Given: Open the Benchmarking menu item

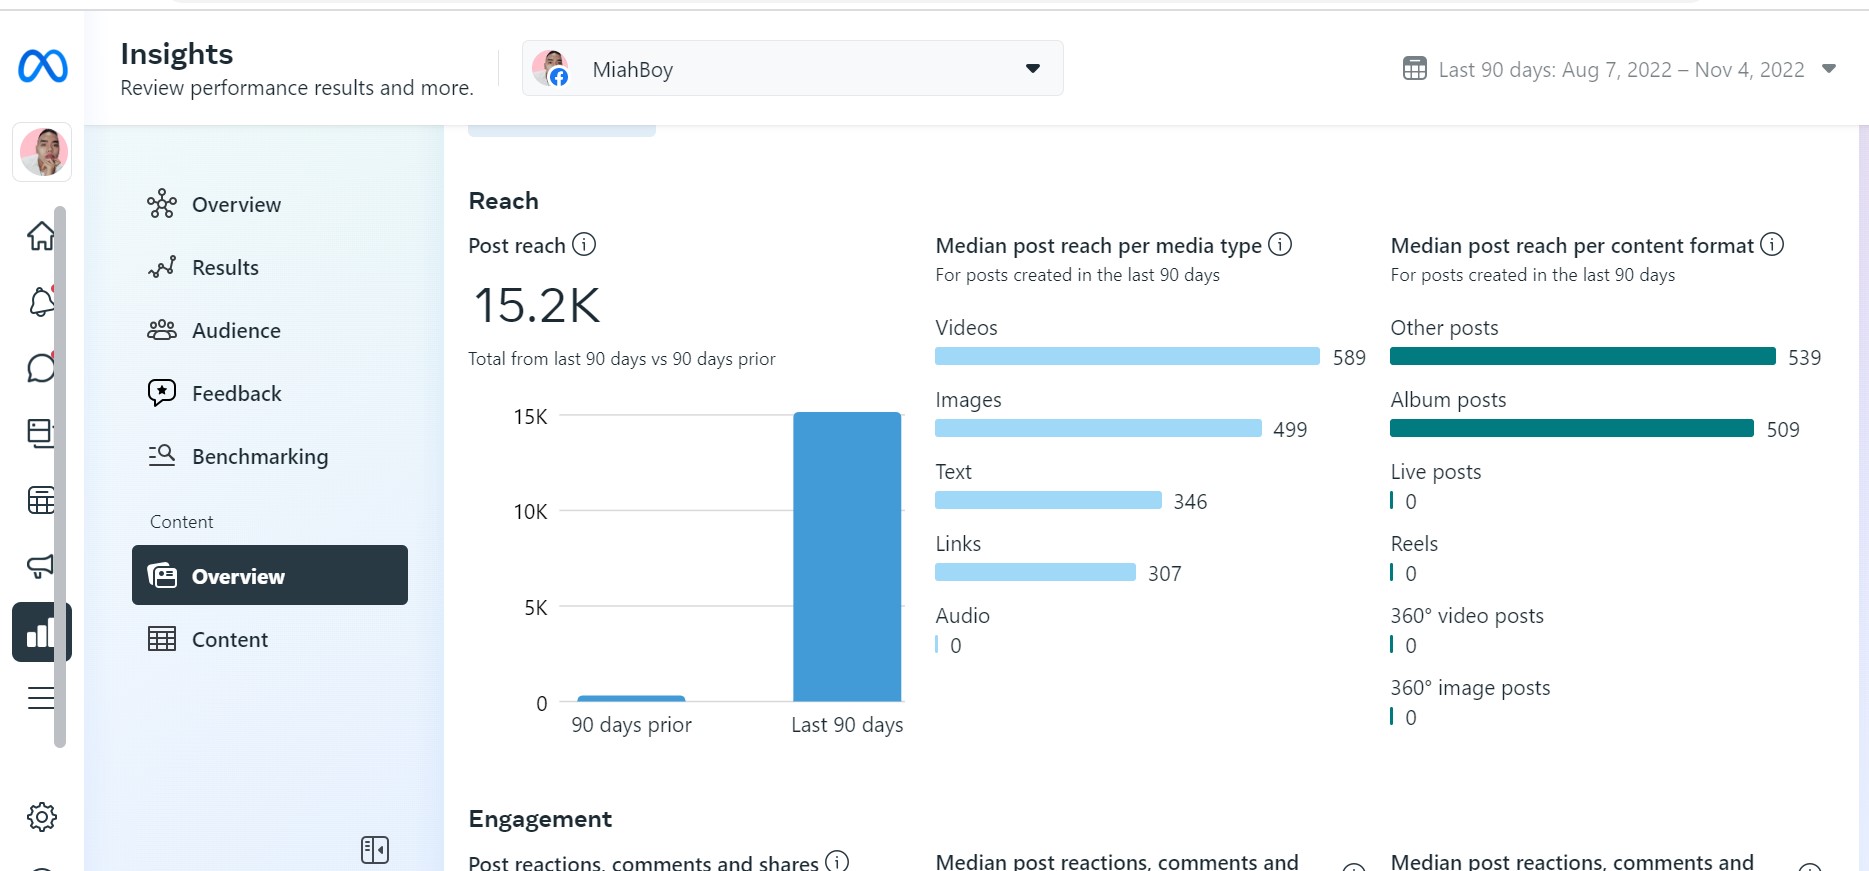Looking at the screenshot, I should click(x=269, y=457).
